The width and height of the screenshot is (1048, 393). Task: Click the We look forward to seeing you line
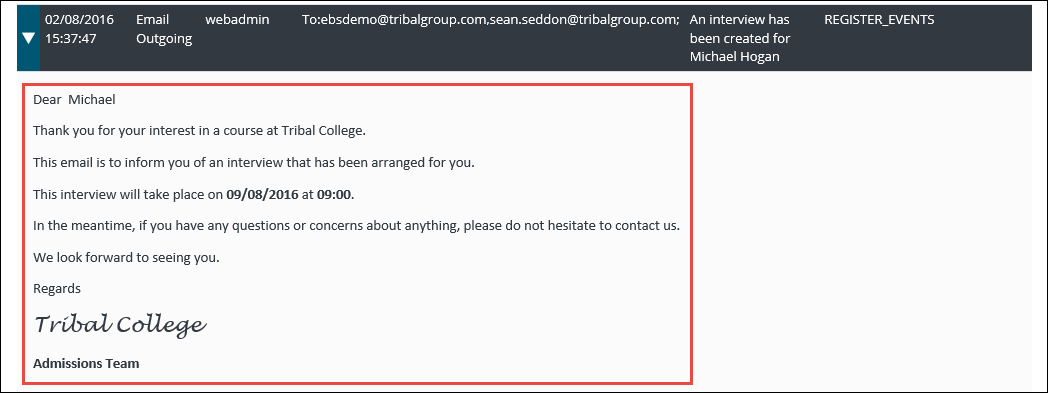tap(126, 257)
